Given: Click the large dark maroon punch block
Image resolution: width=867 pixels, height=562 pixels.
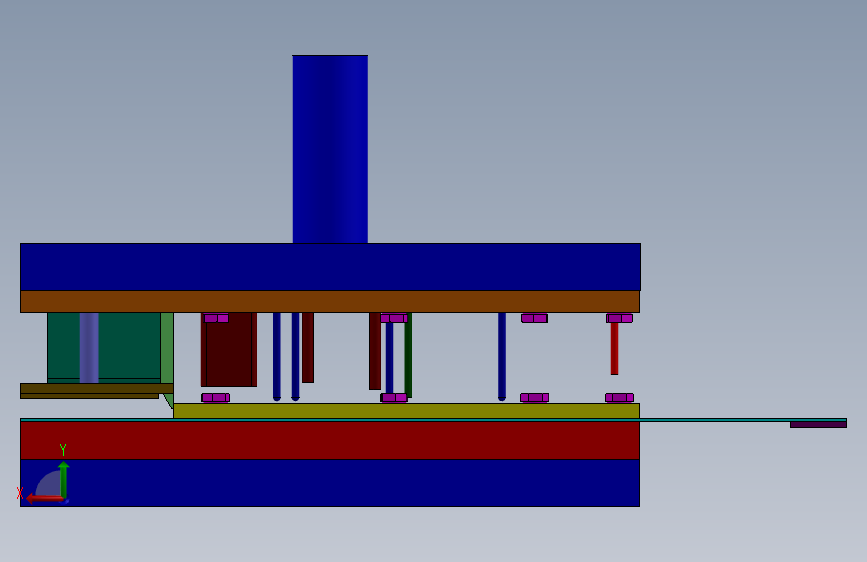Looking at the screenshot, I should tap(229, 350).
